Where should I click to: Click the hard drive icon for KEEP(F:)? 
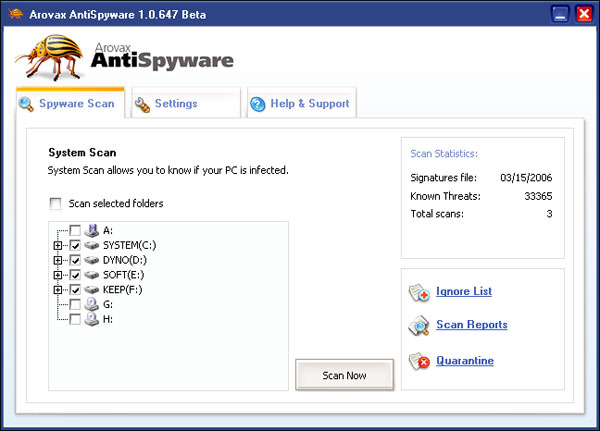pos(91,290)
